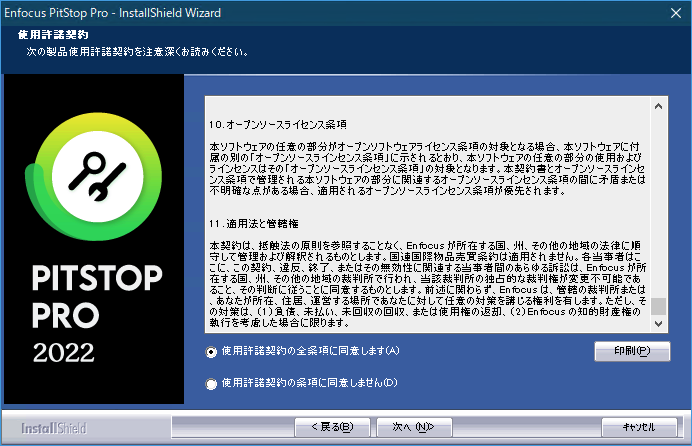Click the heading 10.オープンソースライセンス条項
Image resolution: width=692 pixels, height=446 pixels.
pos(278,125)
